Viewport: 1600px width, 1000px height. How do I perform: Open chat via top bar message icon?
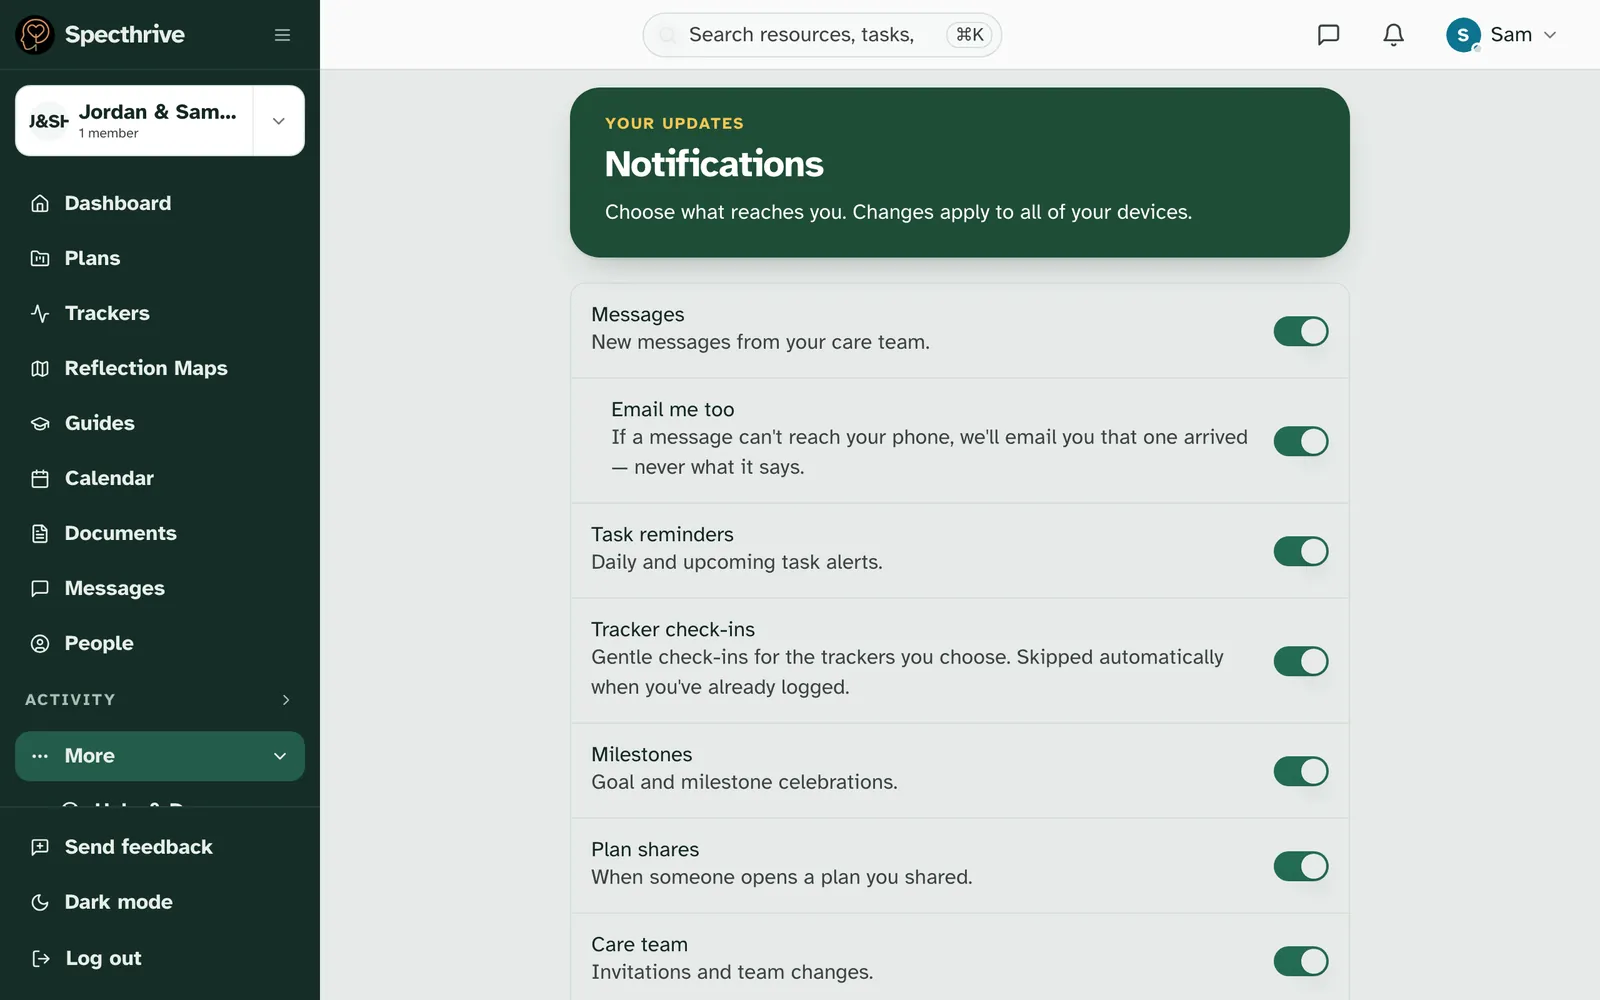click(1328, 35)
